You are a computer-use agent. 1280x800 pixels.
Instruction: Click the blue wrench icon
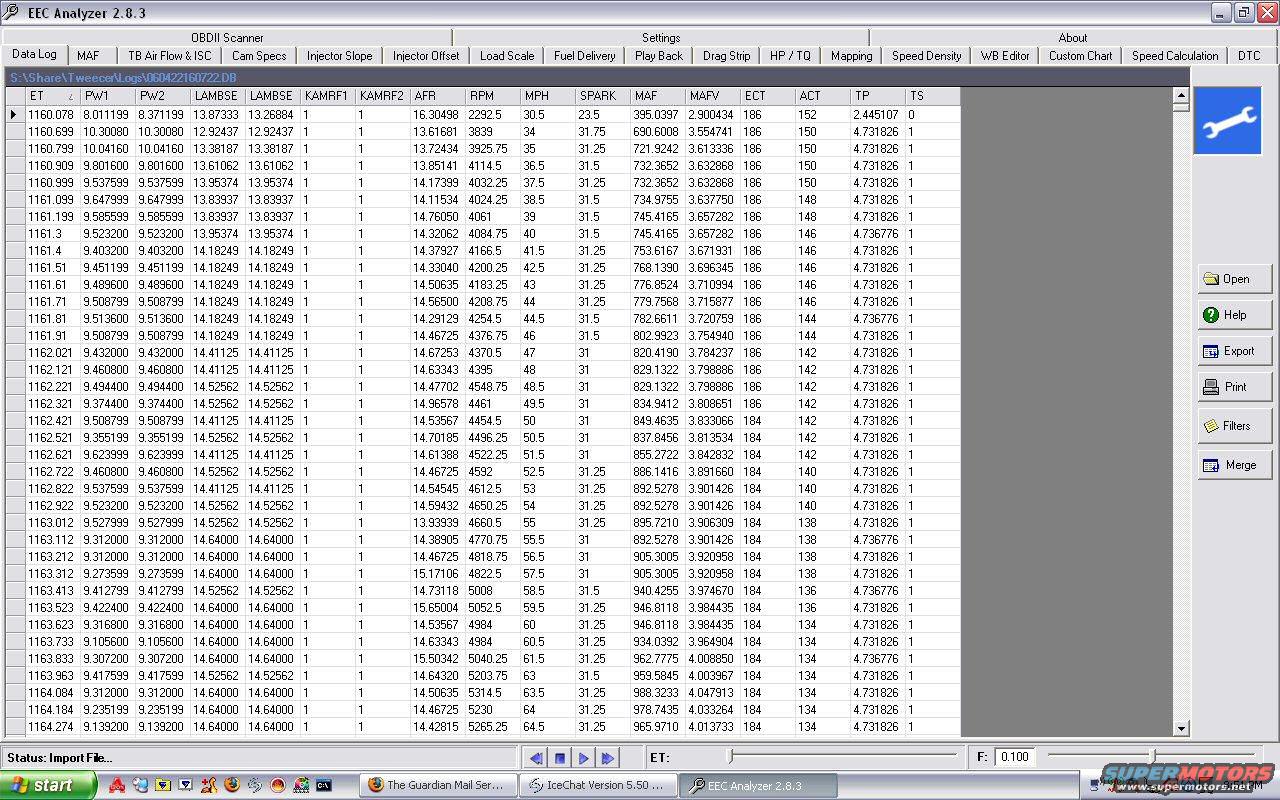1227,121
